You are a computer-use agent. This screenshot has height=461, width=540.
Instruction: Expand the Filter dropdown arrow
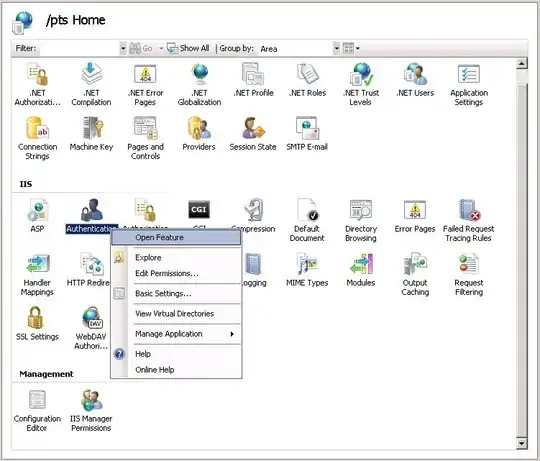point(123,48)
